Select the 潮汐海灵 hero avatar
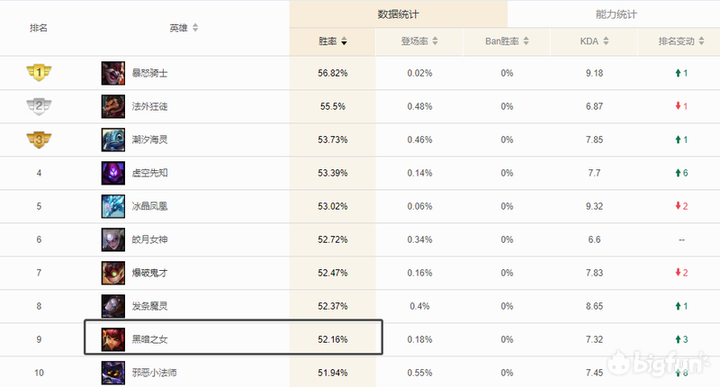Screen dimensions: 720x387 point(113,140)
